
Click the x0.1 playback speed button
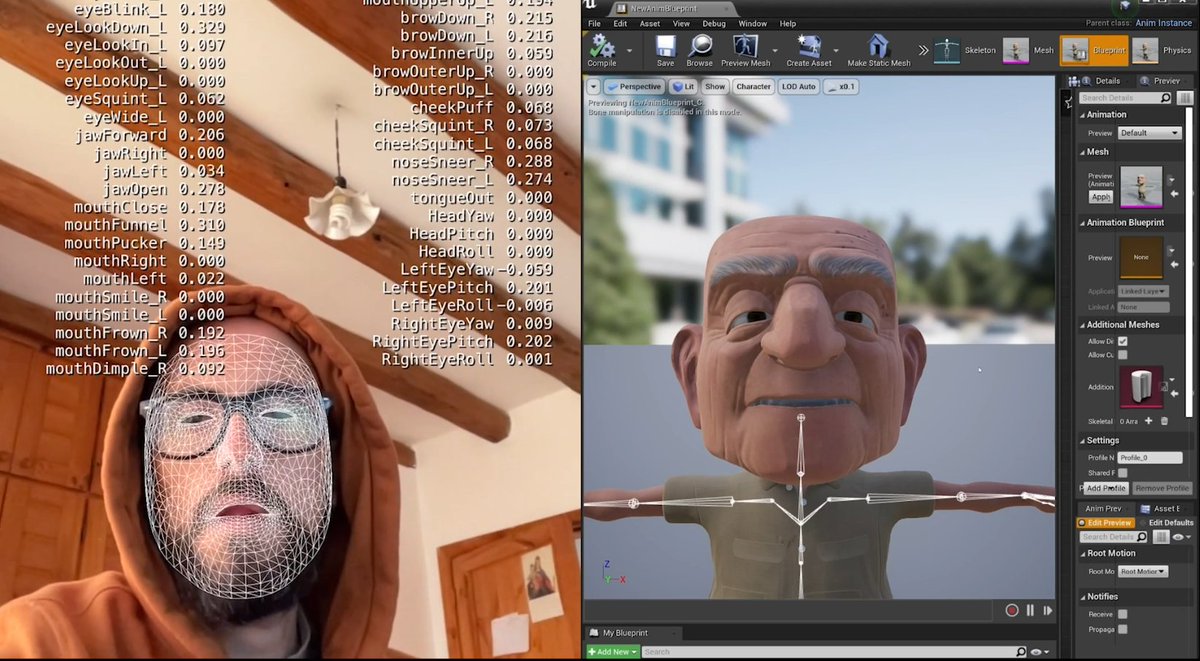[x=842, y=87]
